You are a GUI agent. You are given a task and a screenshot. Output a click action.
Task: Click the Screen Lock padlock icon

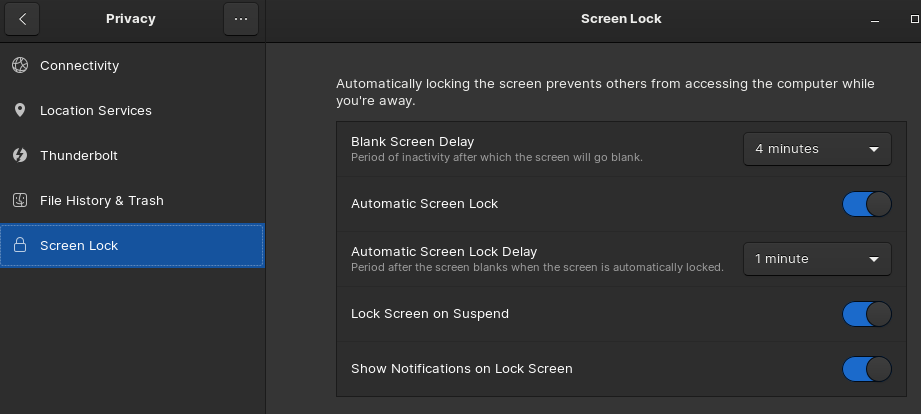[20, 245]
